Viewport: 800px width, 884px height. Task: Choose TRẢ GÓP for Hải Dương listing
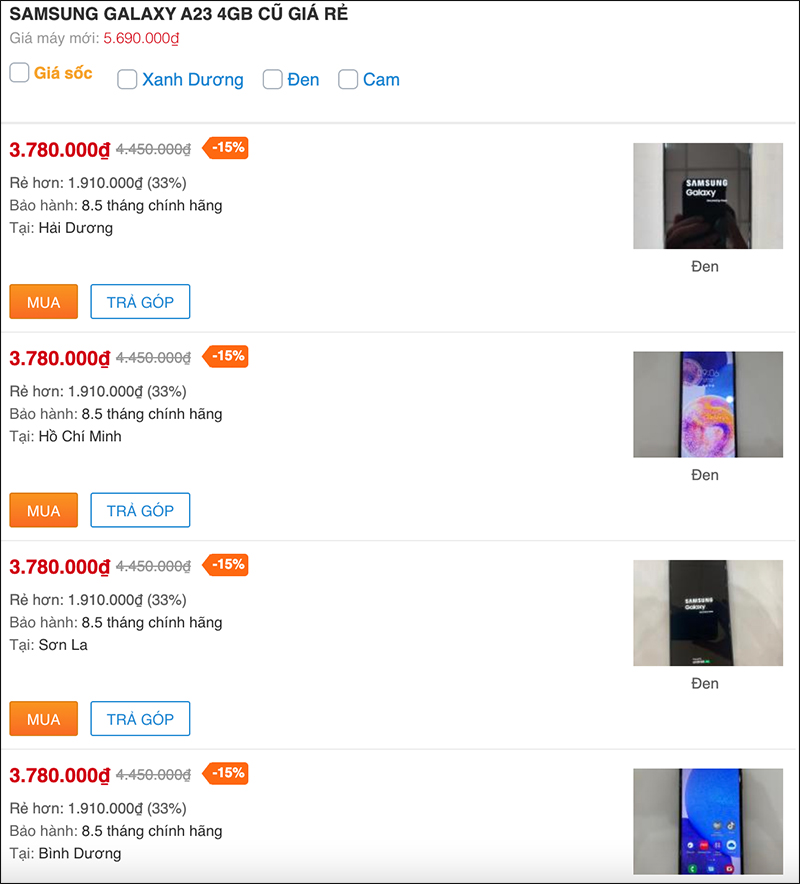coord(140,302)
